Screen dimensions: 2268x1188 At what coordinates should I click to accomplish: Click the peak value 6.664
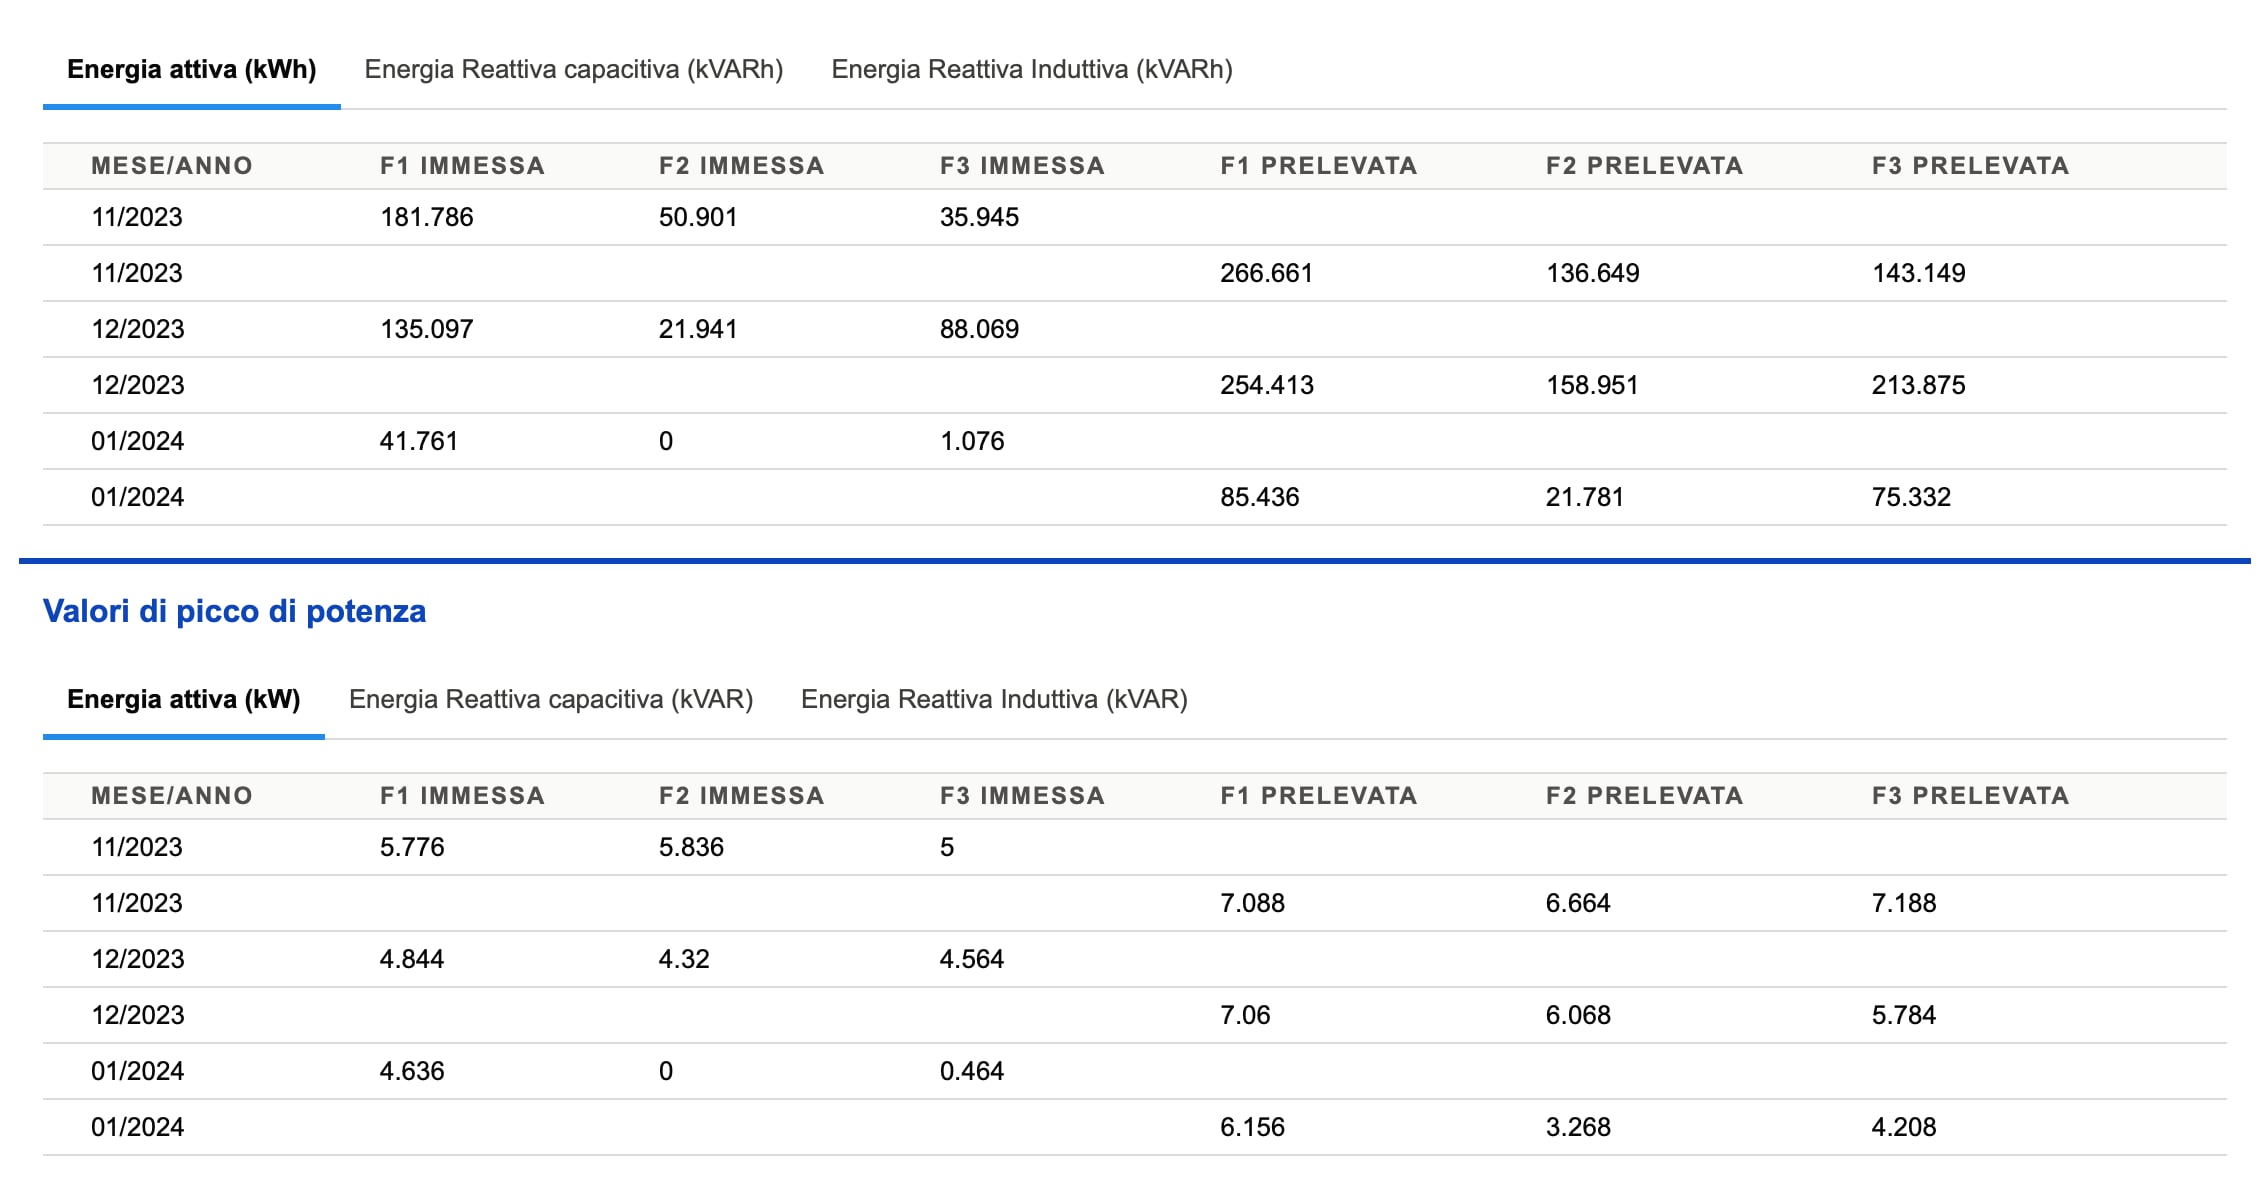(x=1578, y=903)
